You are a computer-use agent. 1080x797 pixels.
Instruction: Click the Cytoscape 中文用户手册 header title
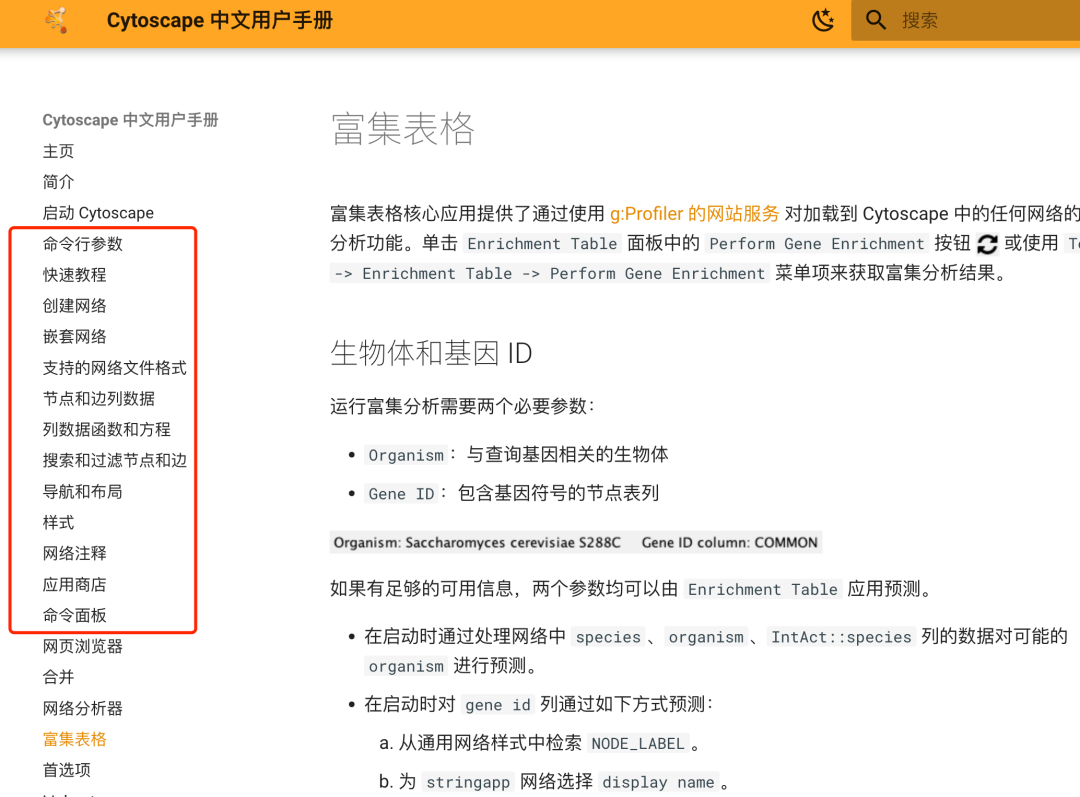point(220,20)
